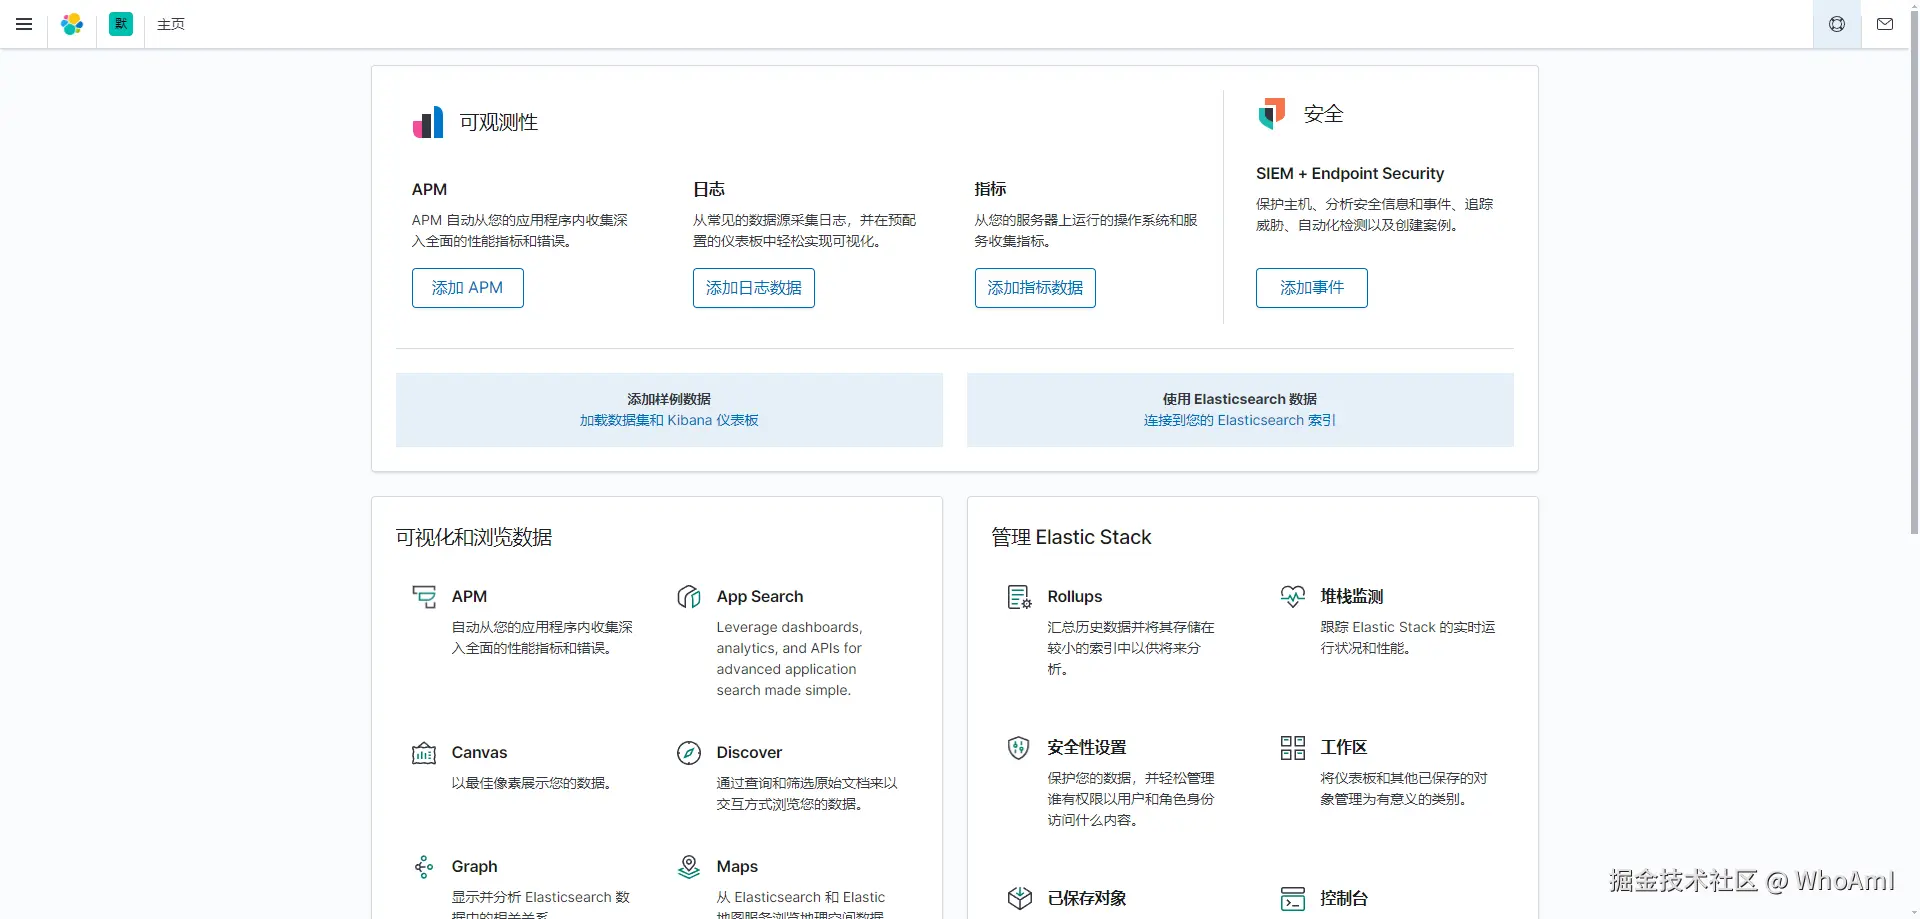
Task: Click the Maps pin icon
Action: 689,867
